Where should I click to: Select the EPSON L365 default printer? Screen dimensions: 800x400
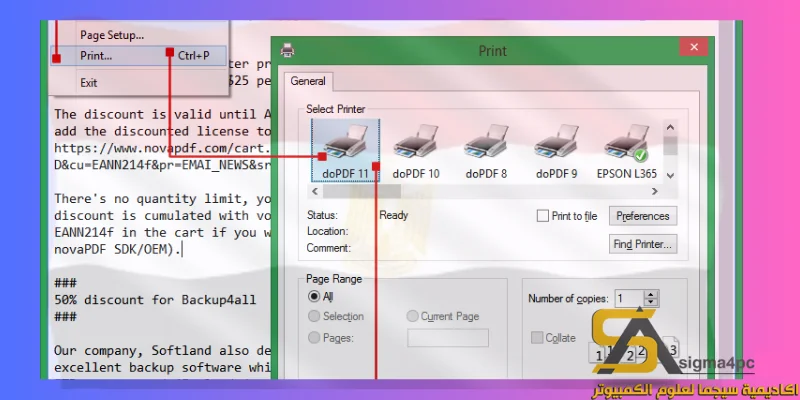(627, 151)
